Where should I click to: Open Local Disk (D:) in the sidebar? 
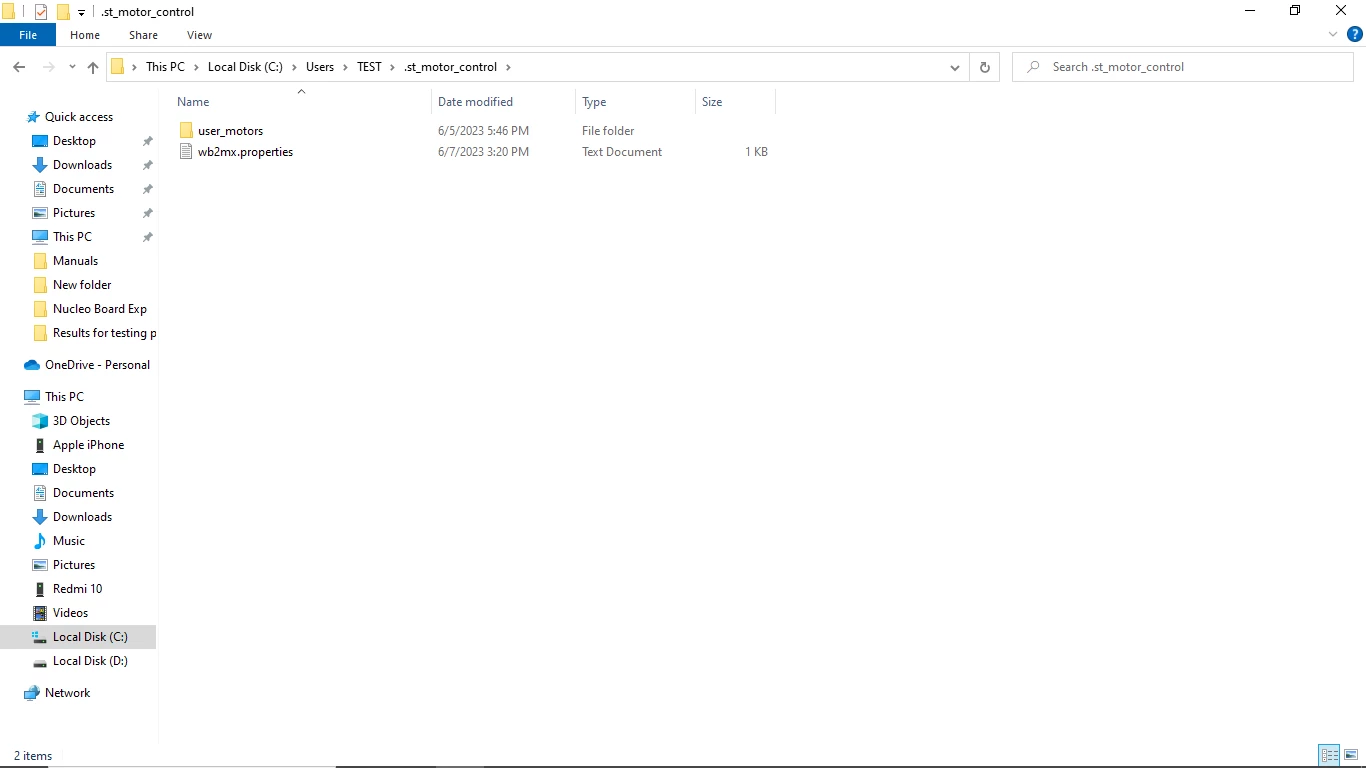[90, 661]
